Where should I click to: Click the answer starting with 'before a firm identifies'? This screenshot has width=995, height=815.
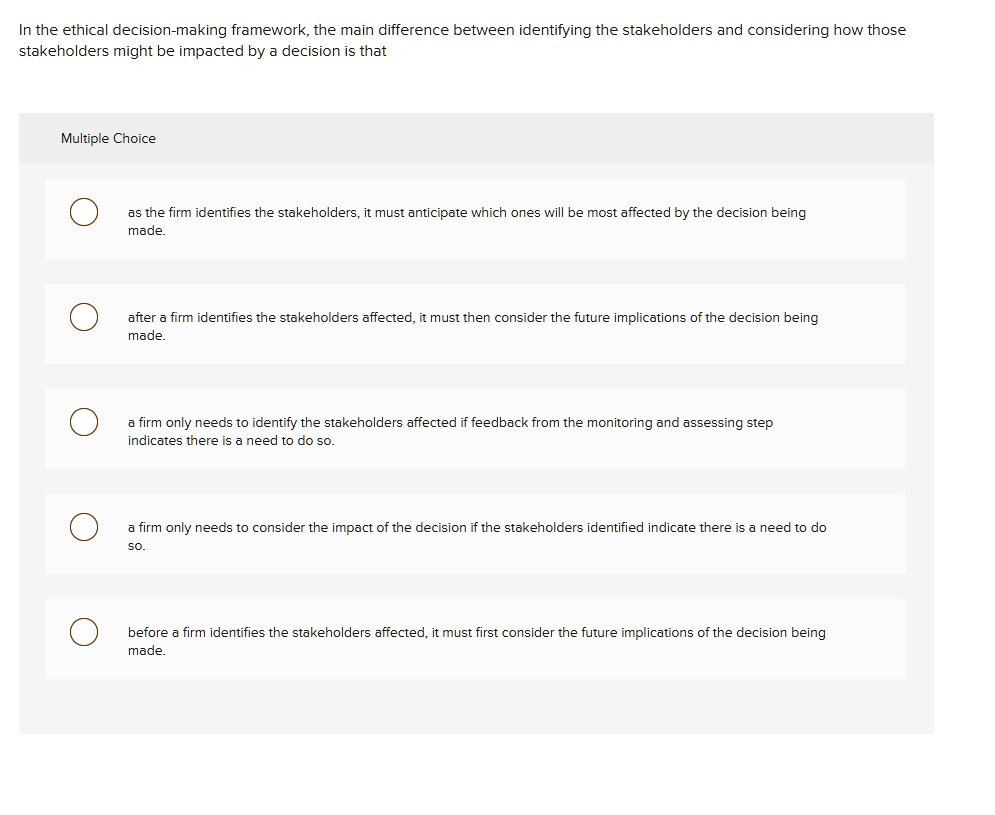475,641
